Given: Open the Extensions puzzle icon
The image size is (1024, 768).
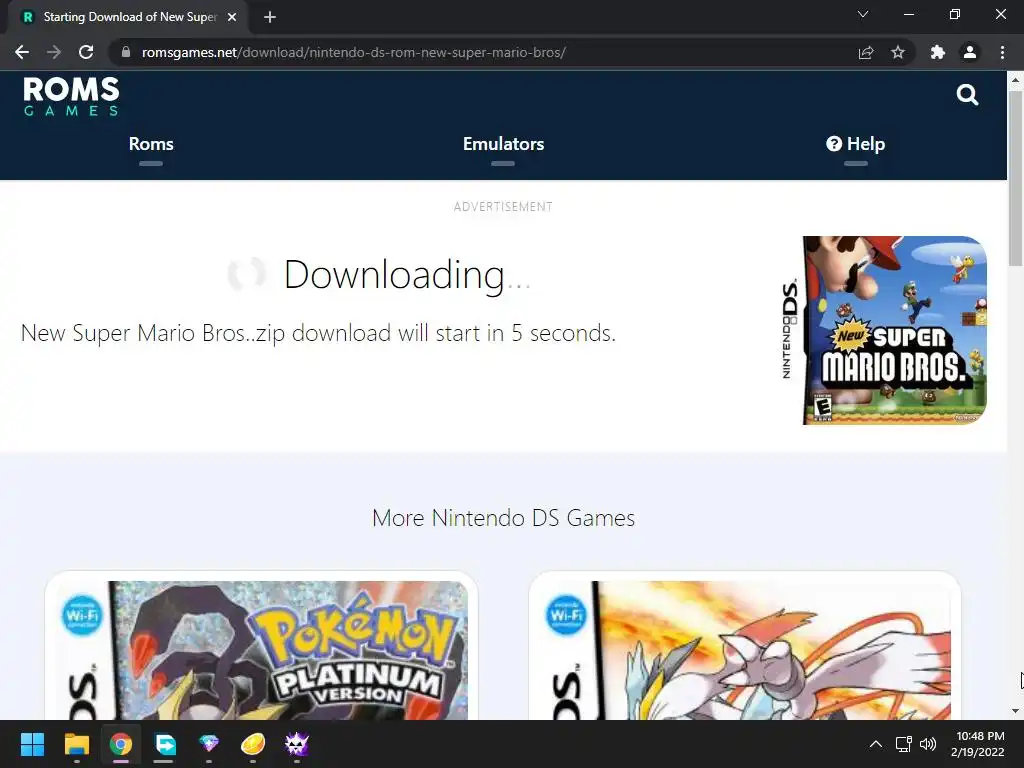Looking at the screenshot, I should point(938,52).
